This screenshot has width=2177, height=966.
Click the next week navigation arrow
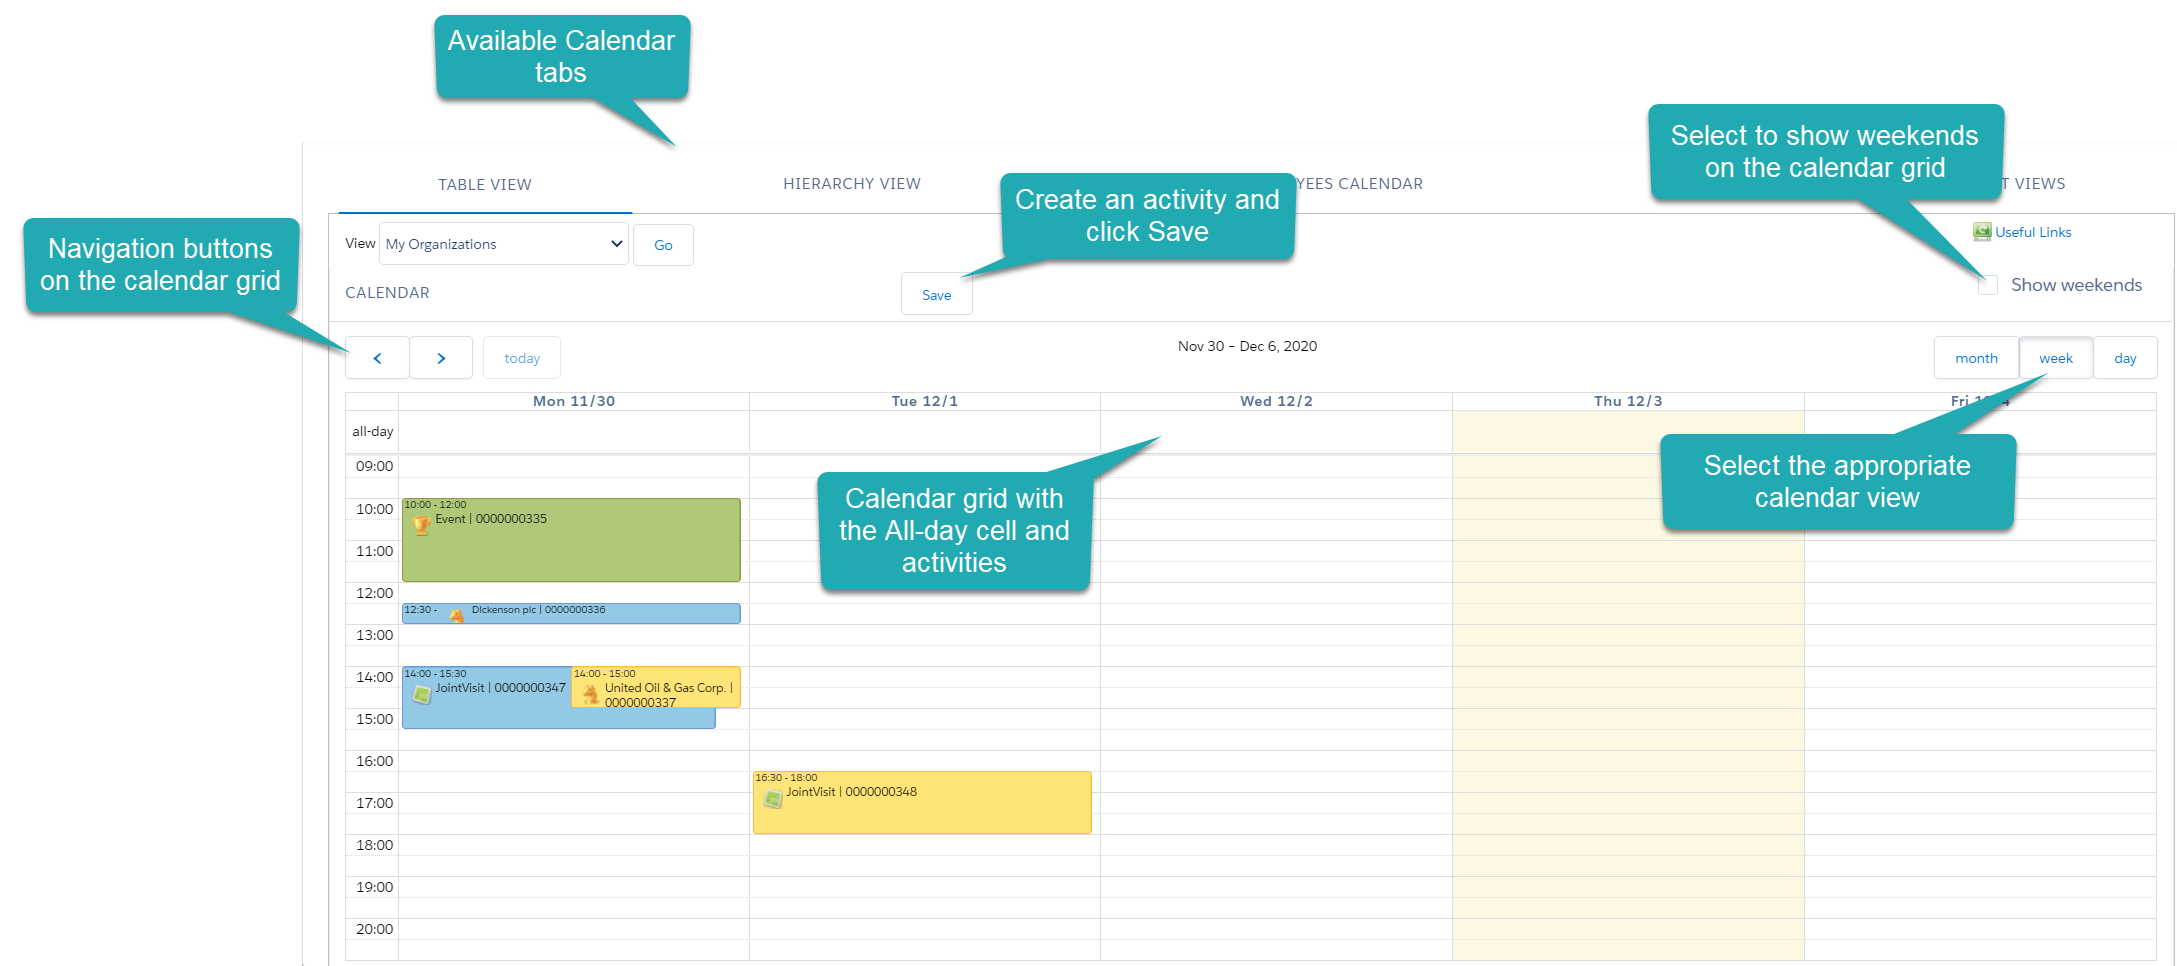point(441,357)
